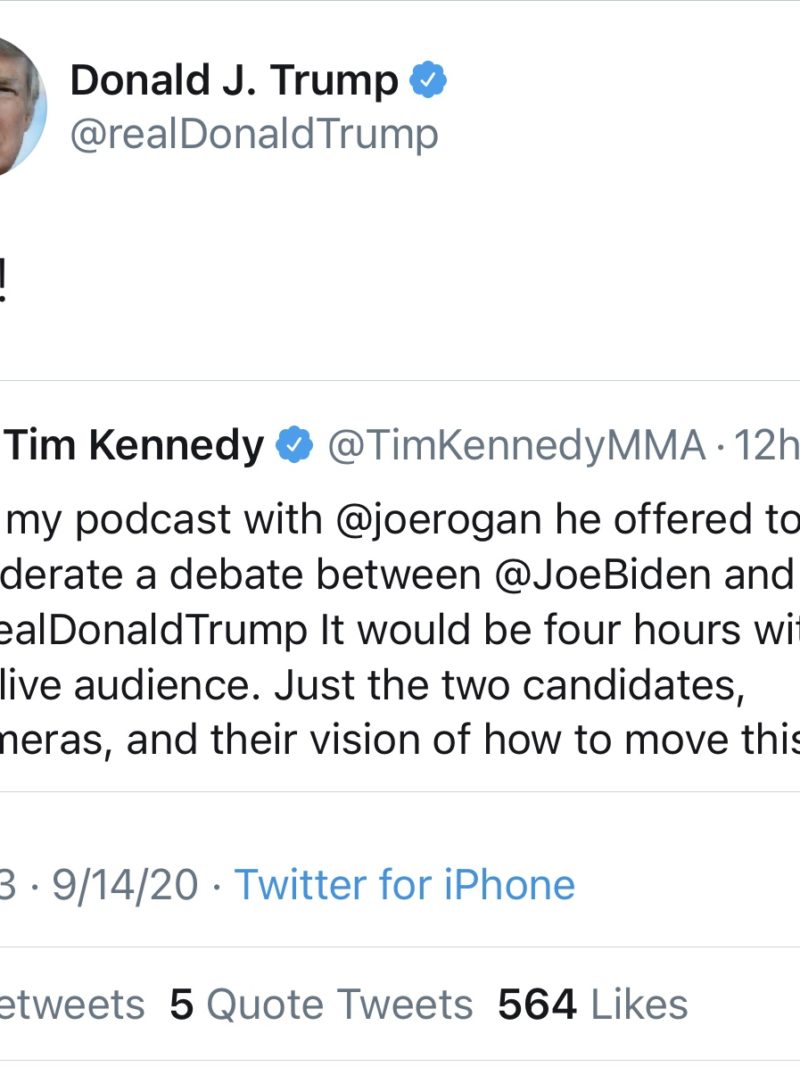Click the blue verified badge beside Donald J. Trump
Viewport: 800px width, 1067px height.
(x=429, y=80)
